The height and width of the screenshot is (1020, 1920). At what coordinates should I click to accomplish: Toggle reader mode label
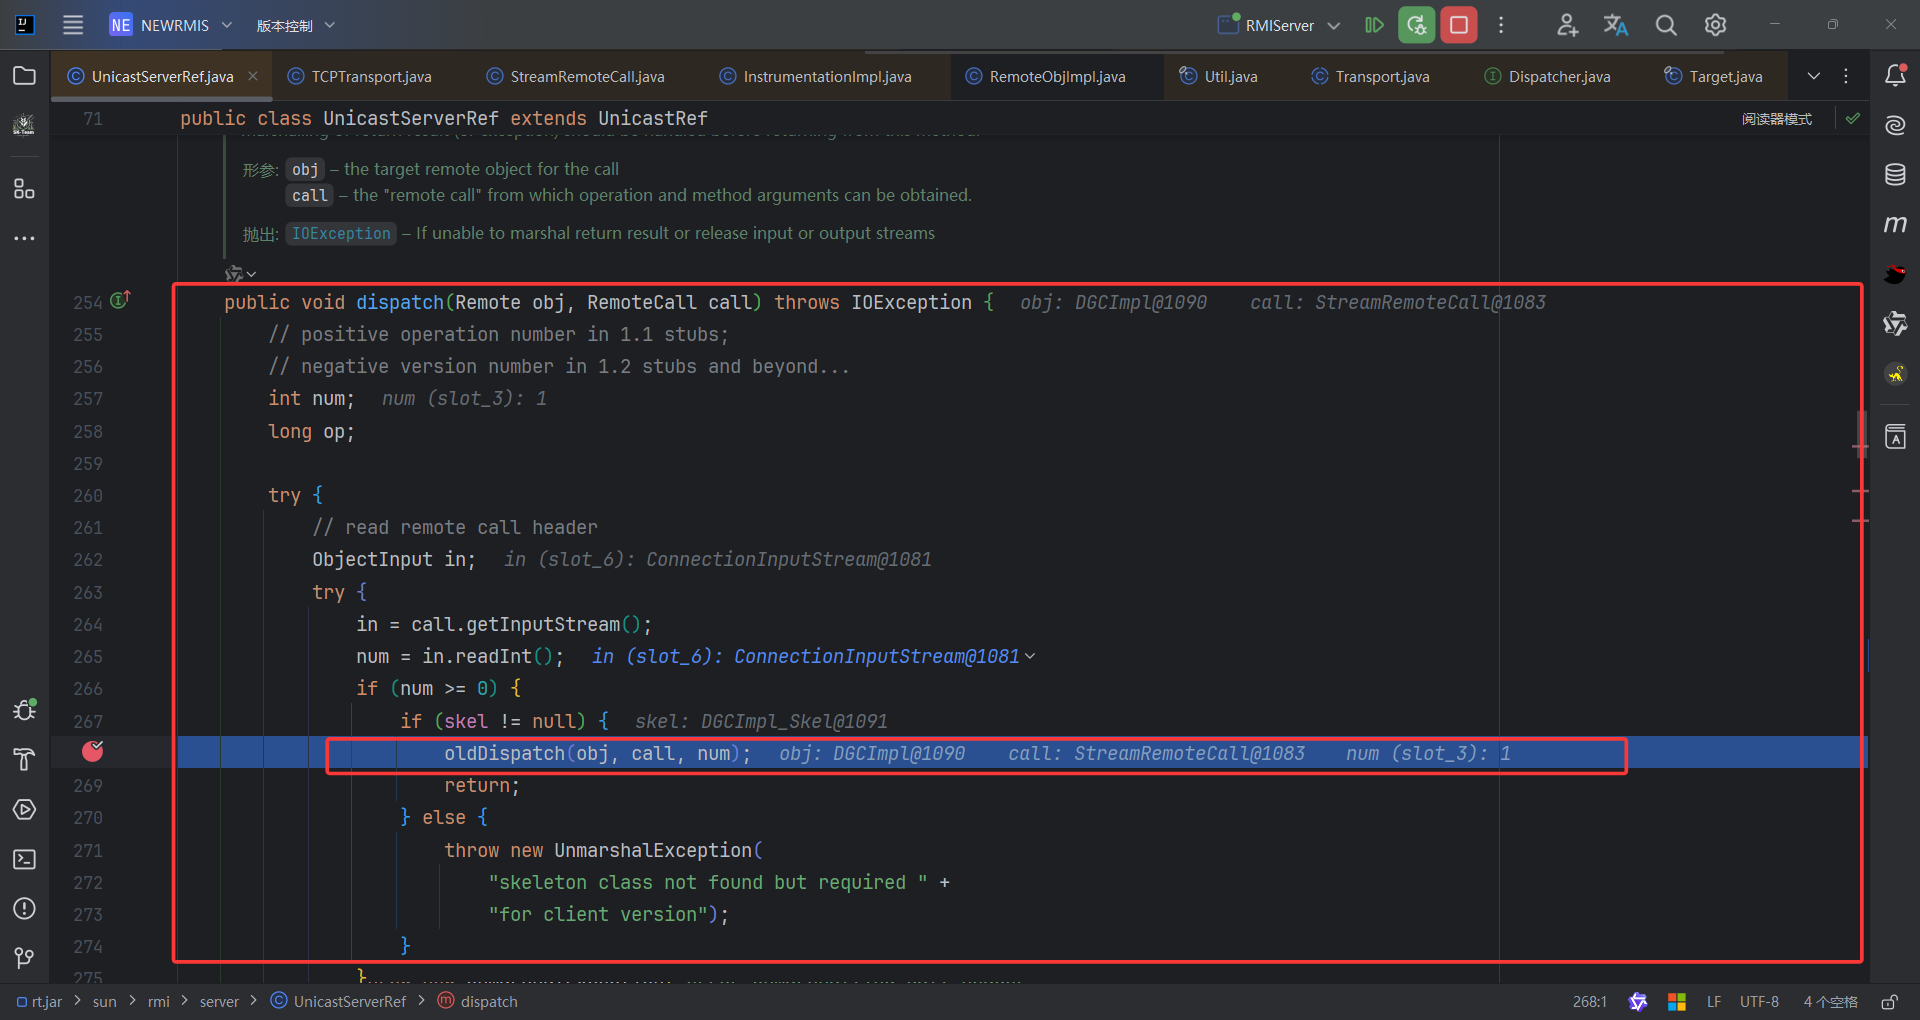pos(1777,119)
